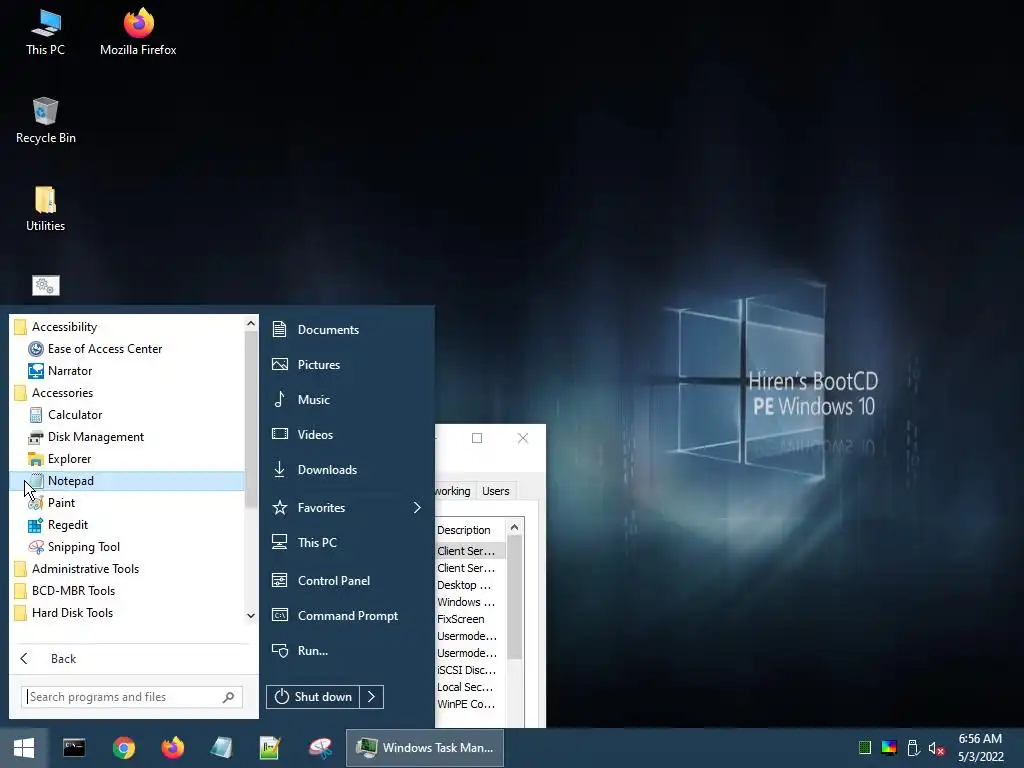Launch Mozilla Firefox from the desktop
Image resolution: width=1024 pixels, height=768 pixels.
[138, 33]
